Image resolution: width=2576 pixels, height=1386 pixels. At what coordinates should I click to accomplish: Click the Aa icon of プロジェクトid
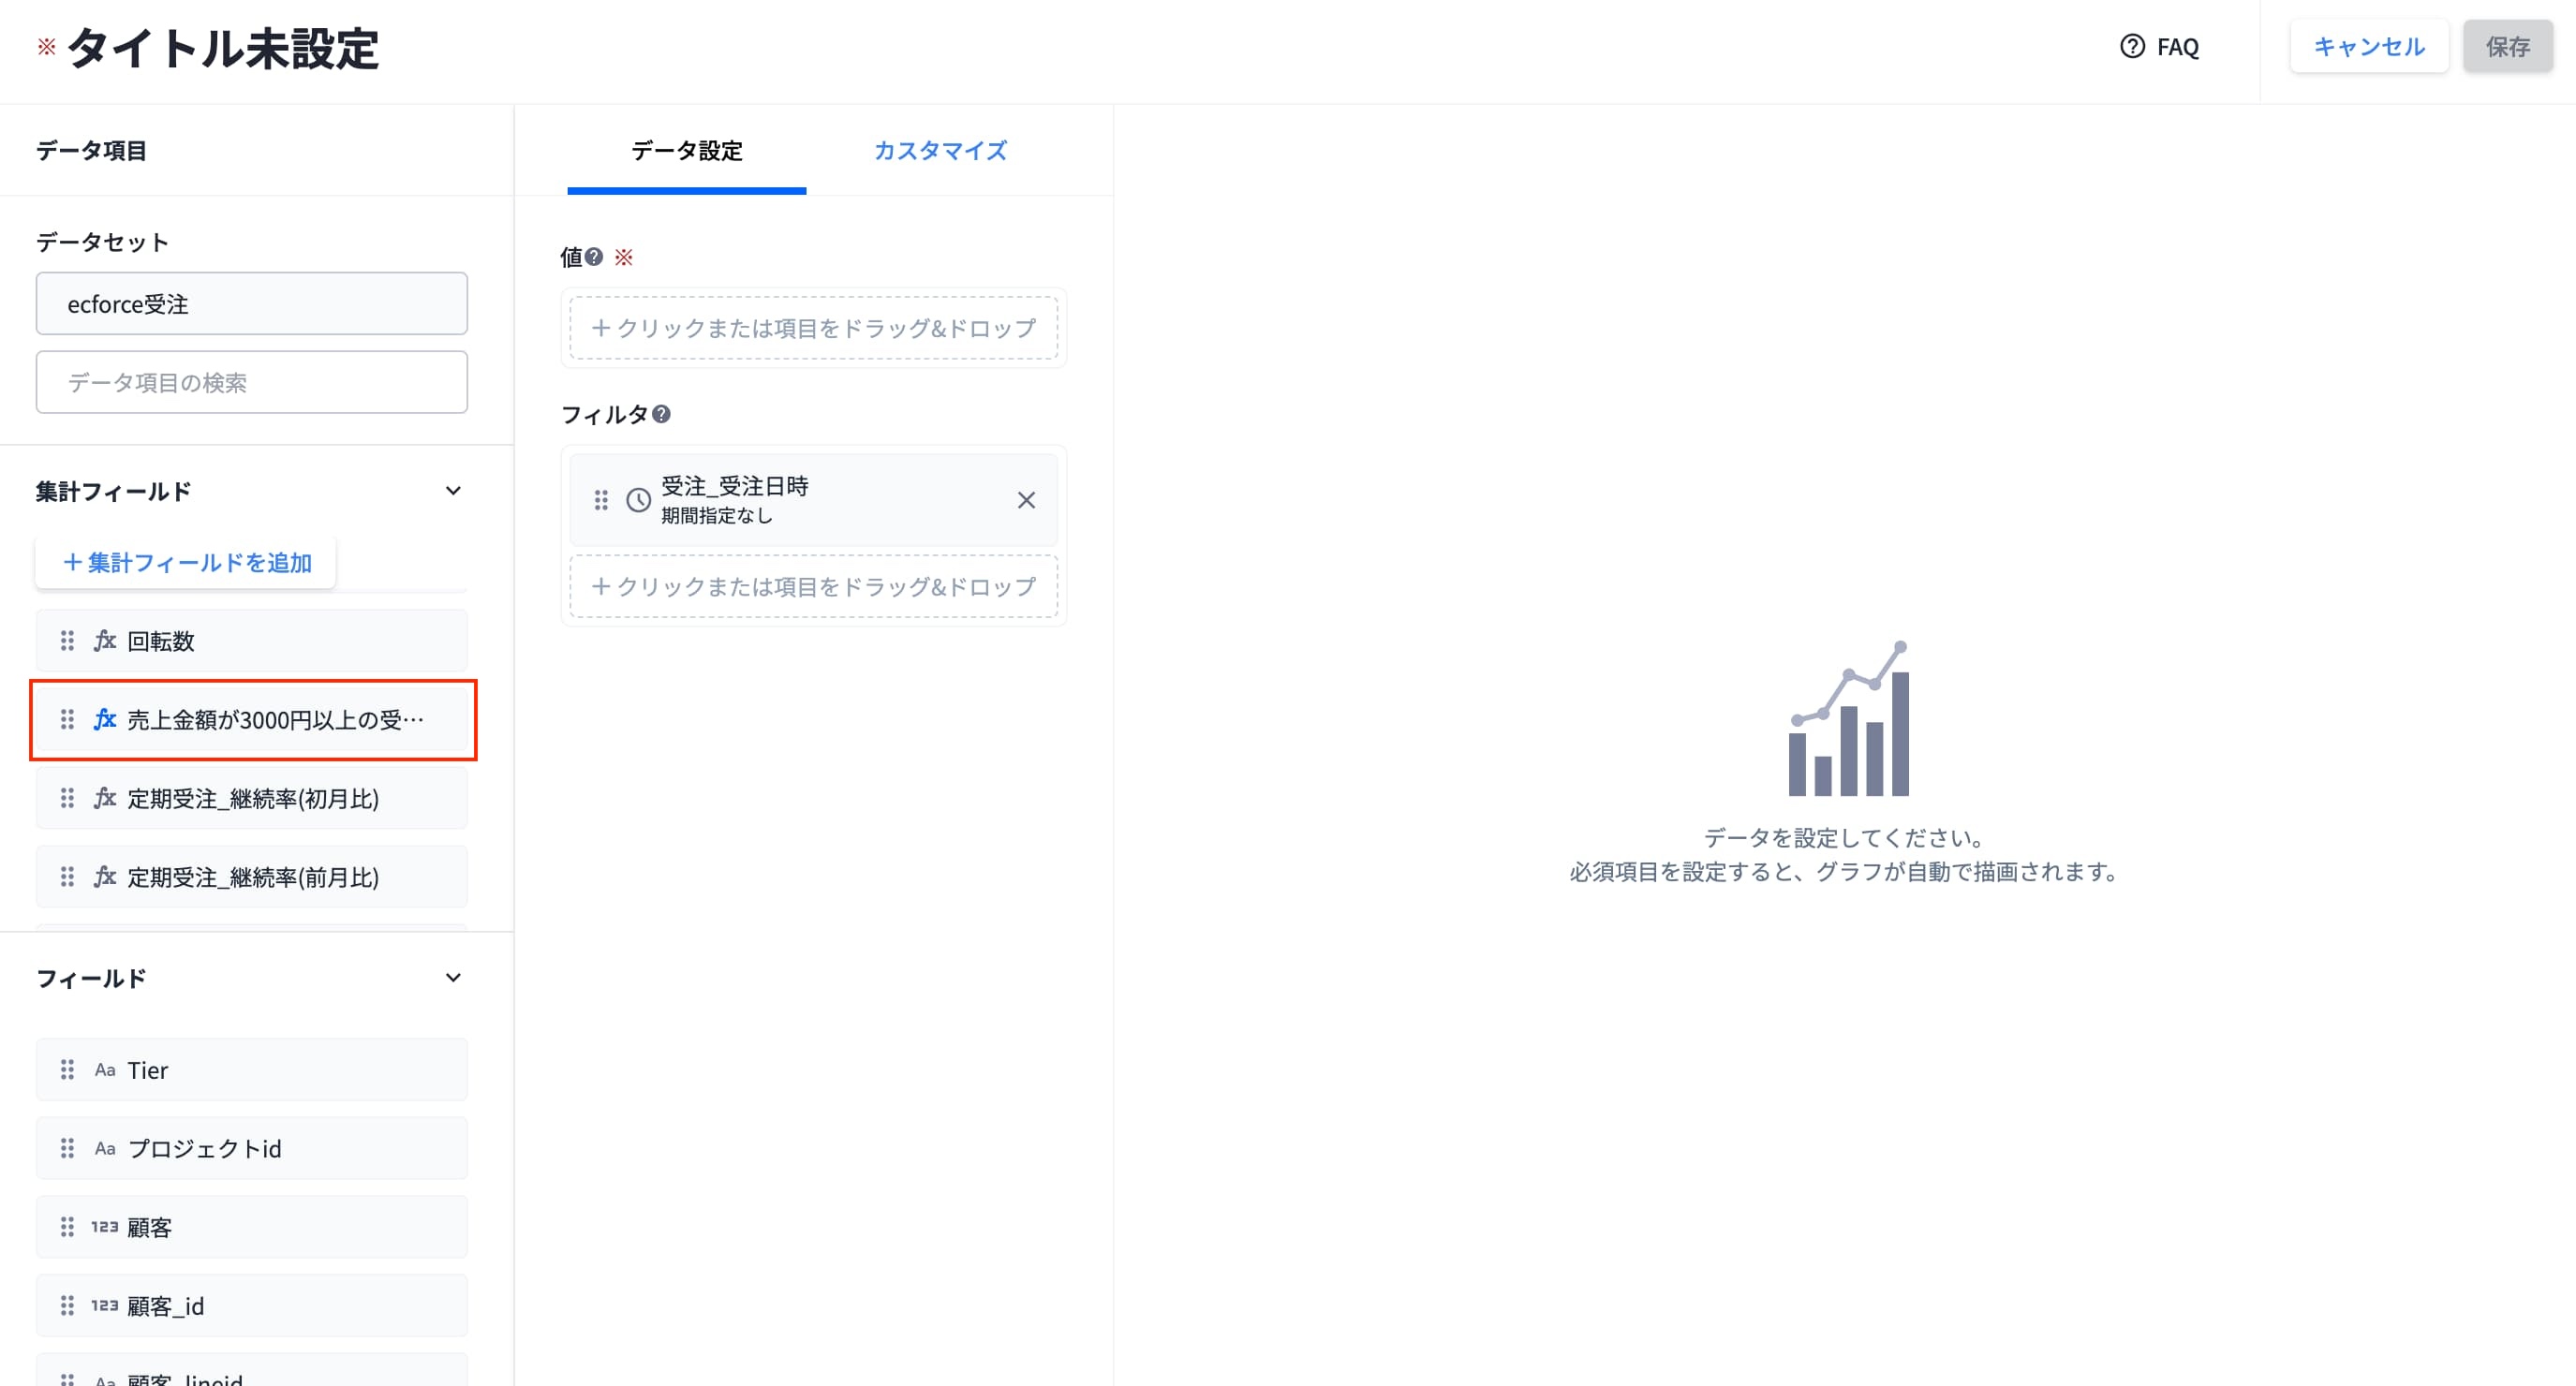coord(105,1149)
